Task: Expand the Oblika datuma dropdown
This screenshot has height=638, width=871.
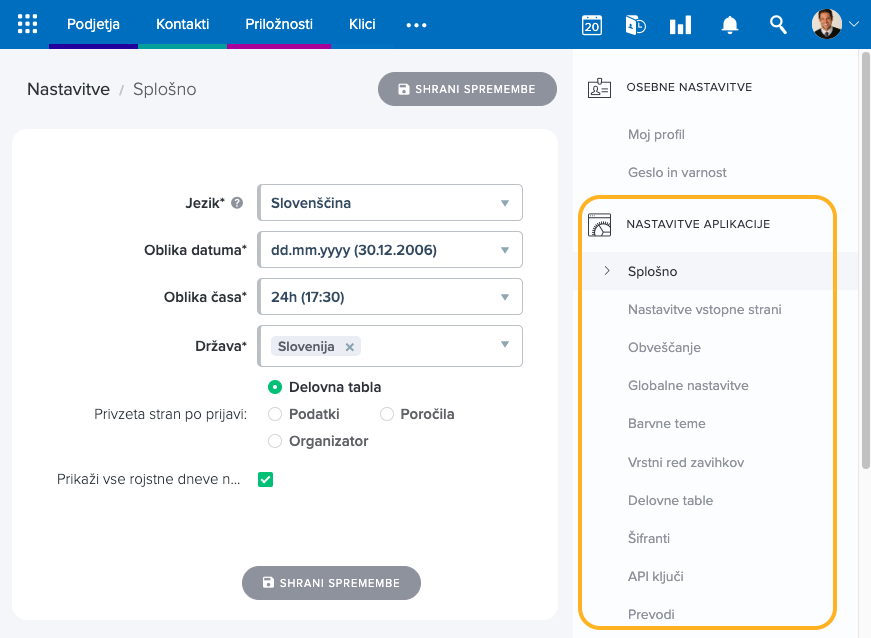Action: (390, 250)
